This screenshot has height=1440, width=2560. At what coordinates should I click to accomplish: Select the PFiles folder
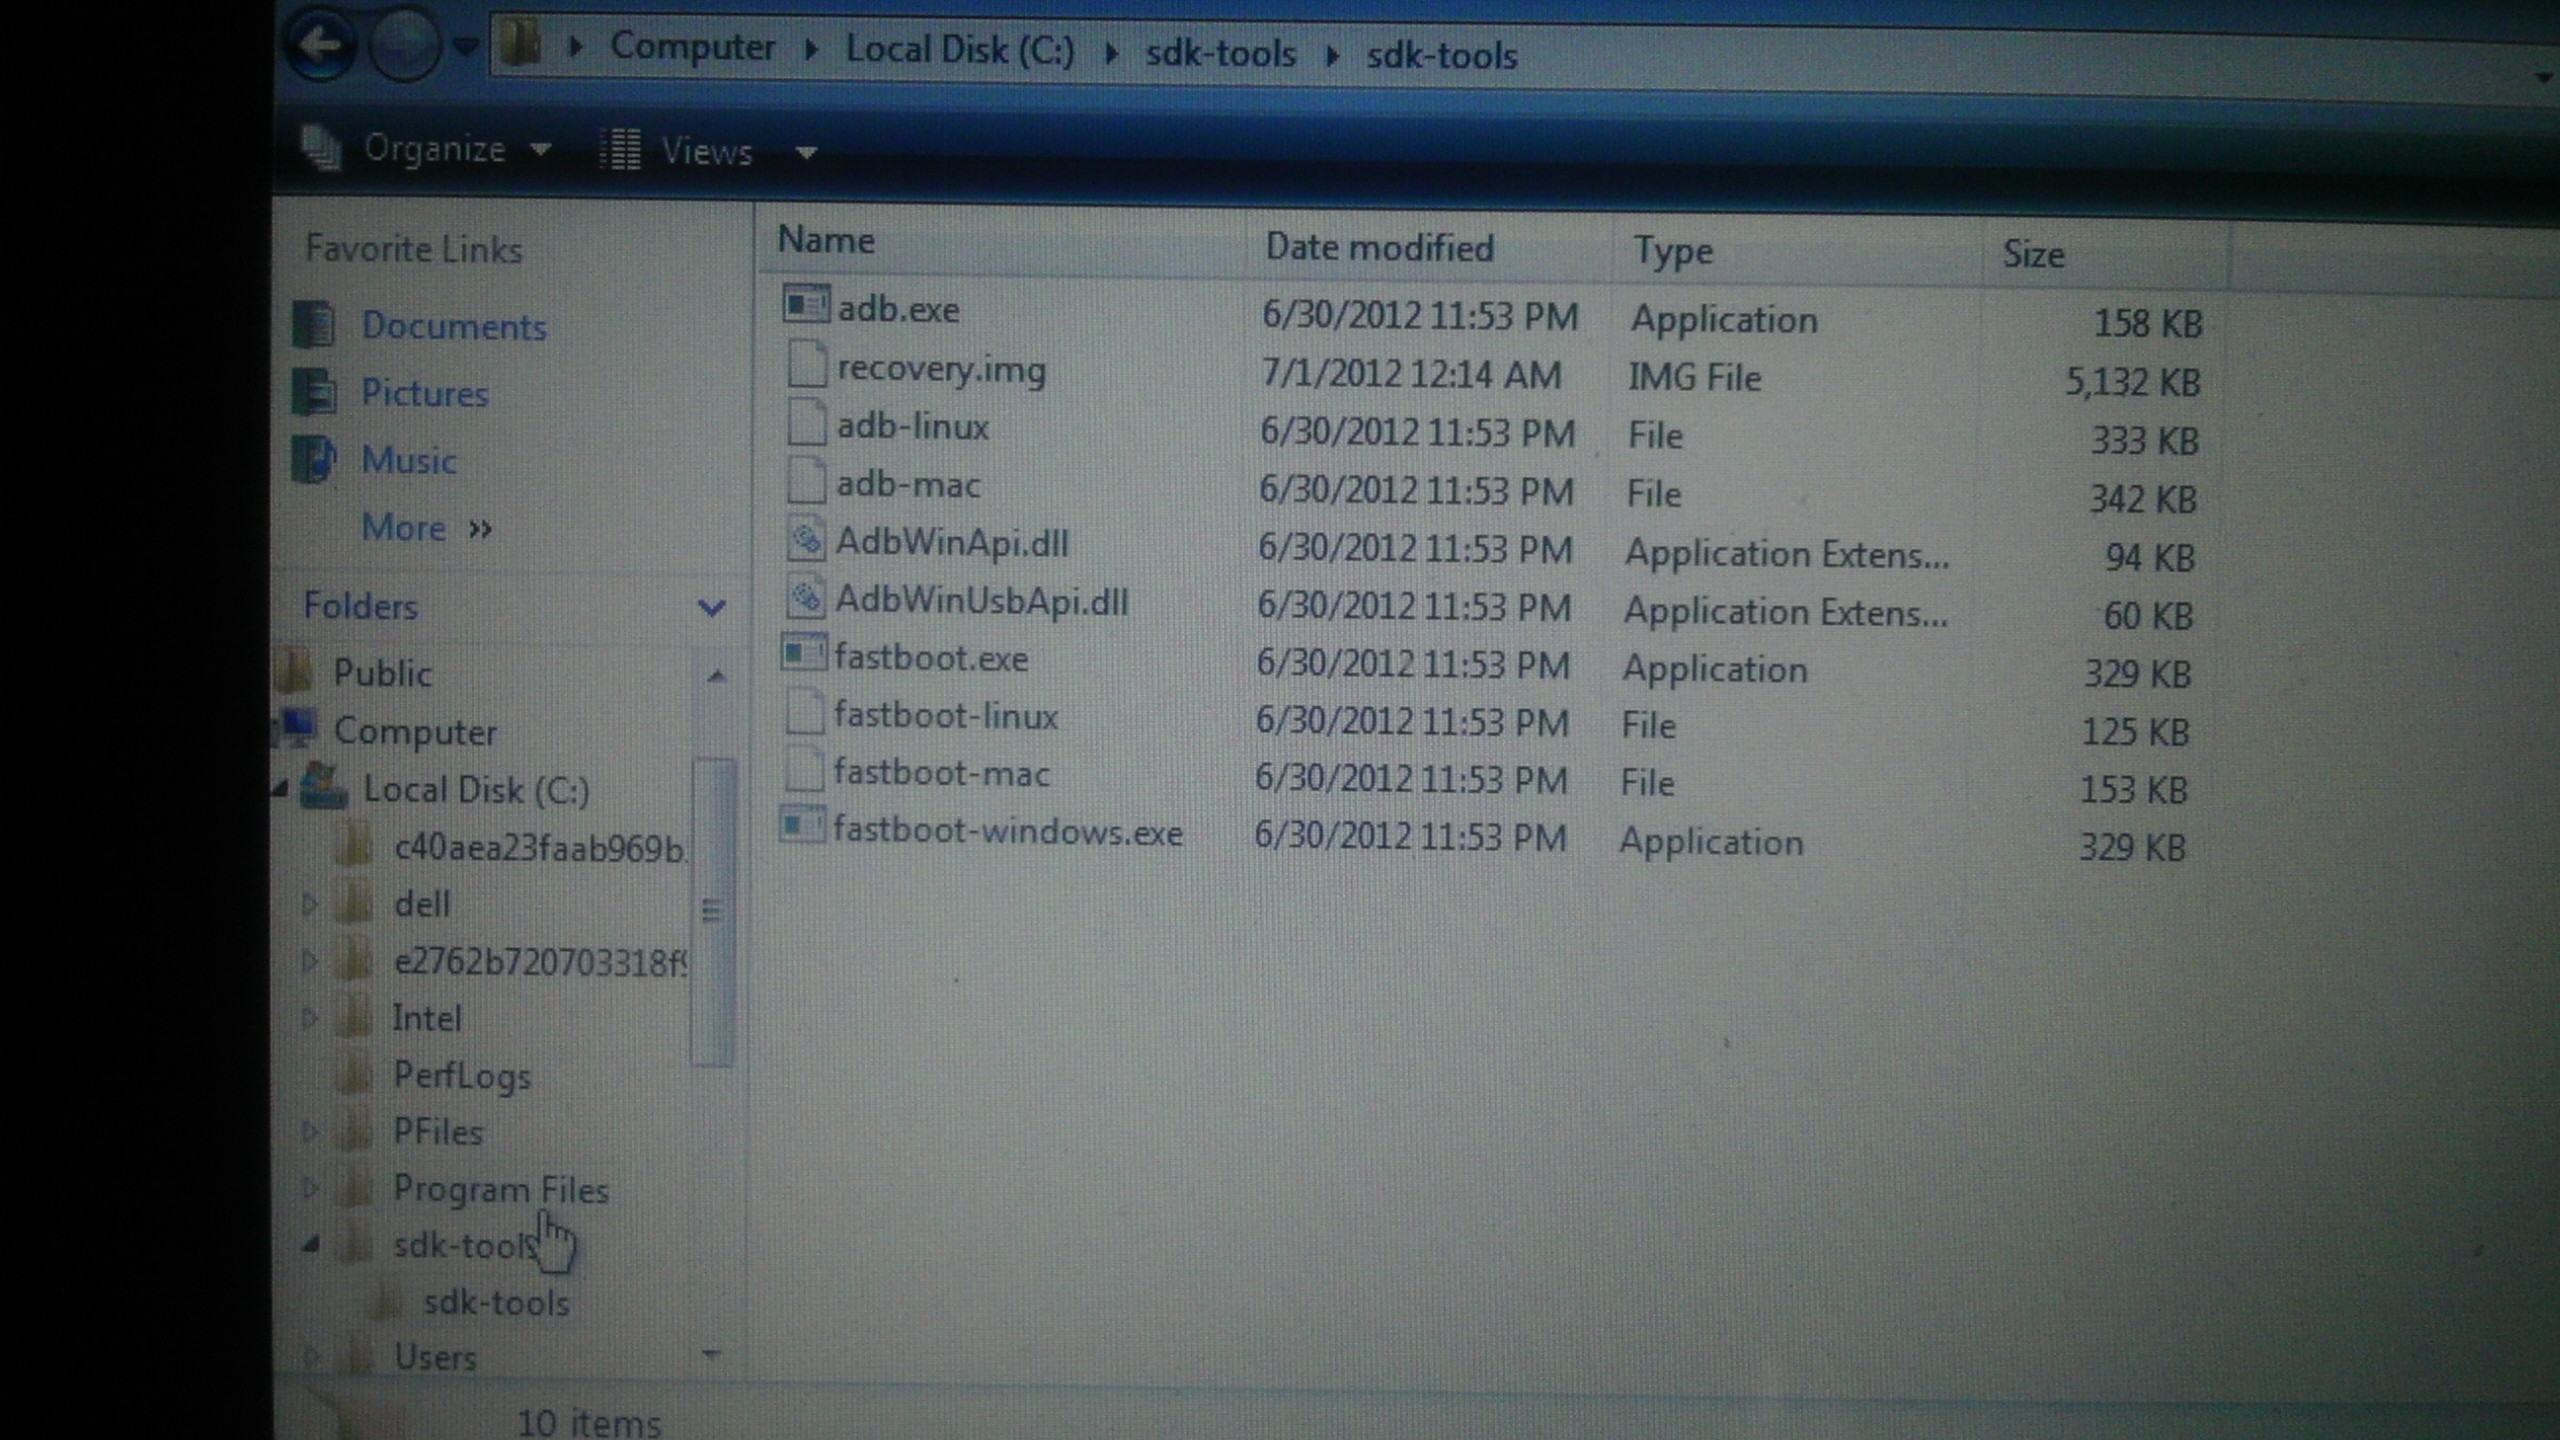[438, 1132]
